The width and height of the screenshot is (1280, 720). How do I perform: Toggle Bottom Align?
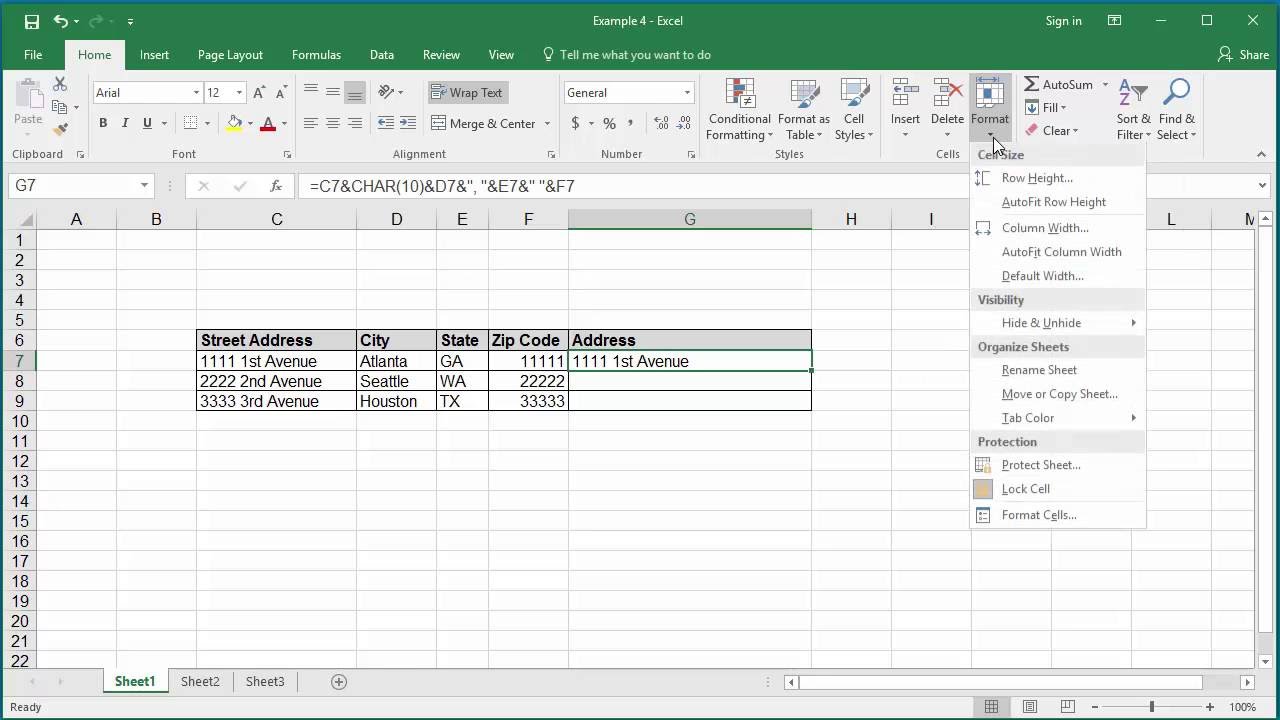pyautogui.click(x=355, y=93)
